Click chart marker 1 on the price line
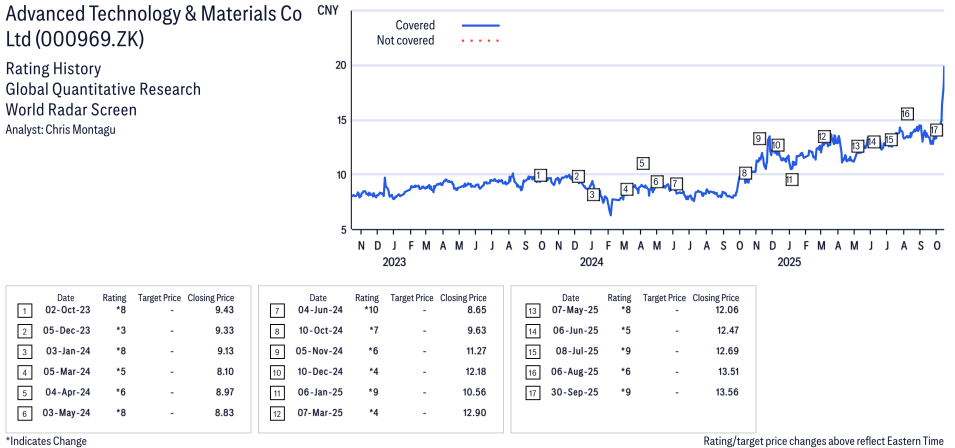Viewport: 955px width, 448px height. pyautogui.click(x=541, y=175)
